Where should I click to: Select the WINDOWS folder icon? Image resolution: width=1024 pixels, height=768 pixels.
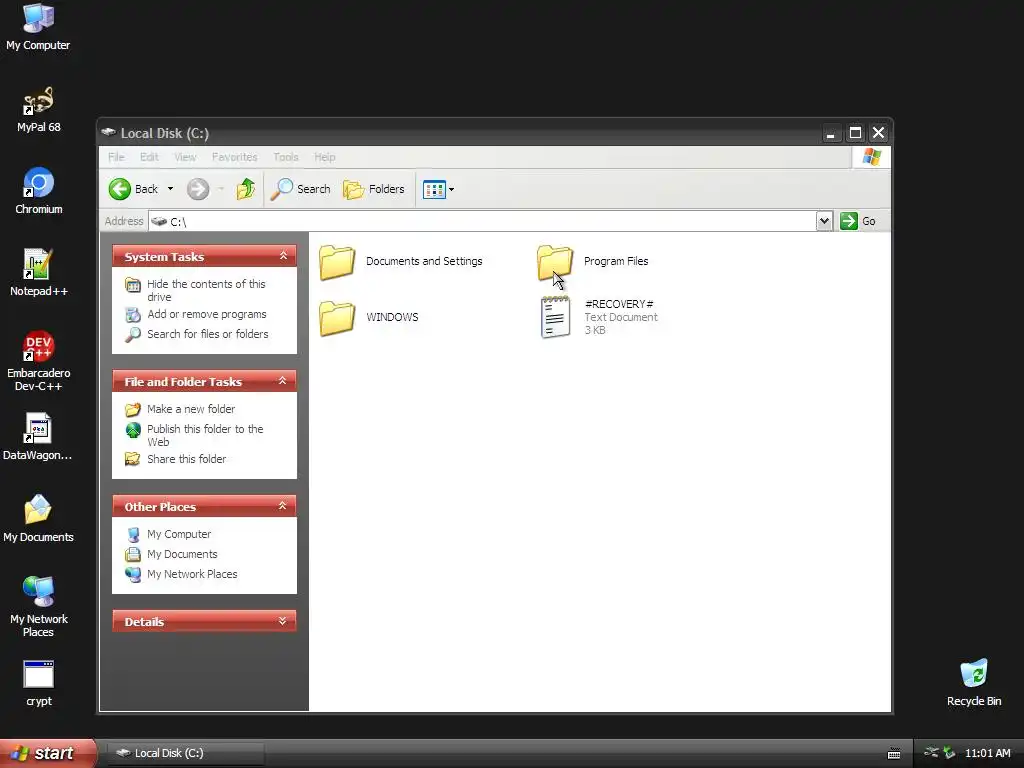pyautogui.click(x=337, y=318)
